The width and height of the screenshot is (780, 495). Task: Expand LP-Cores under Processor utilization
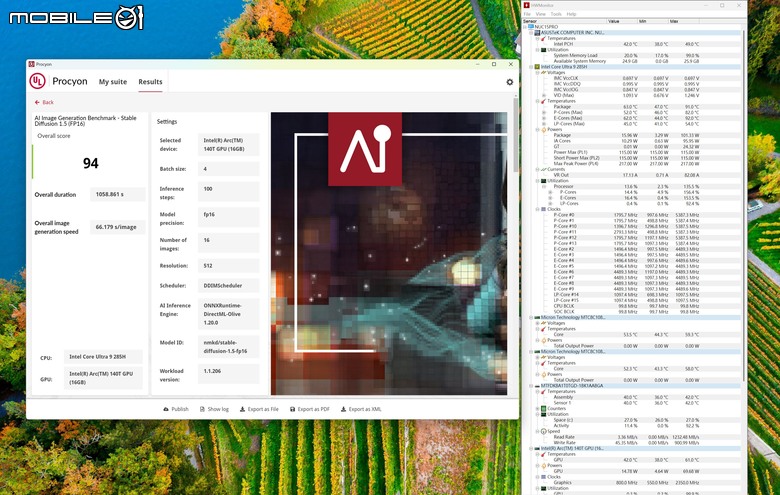(550, 203)
